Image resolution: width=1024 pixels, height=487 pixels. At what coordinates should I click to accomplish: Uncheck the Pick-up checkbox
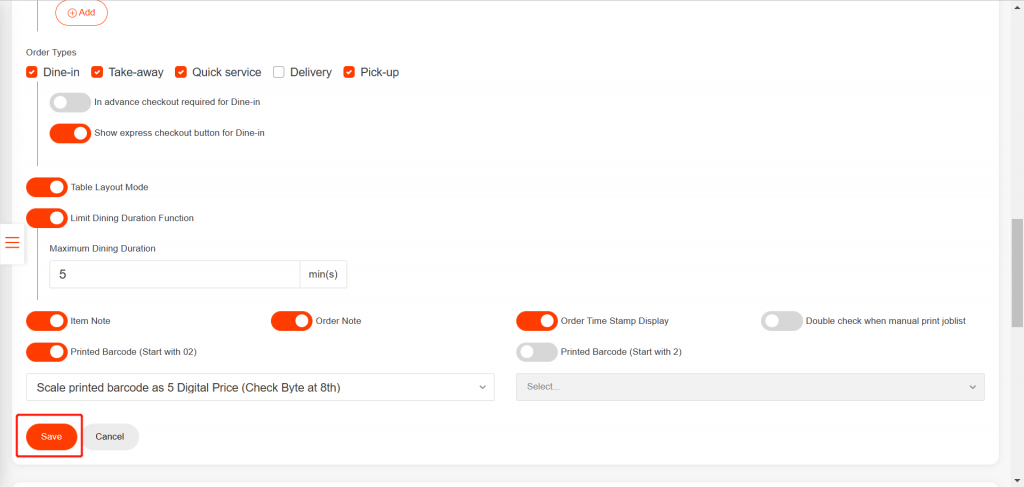349,72
